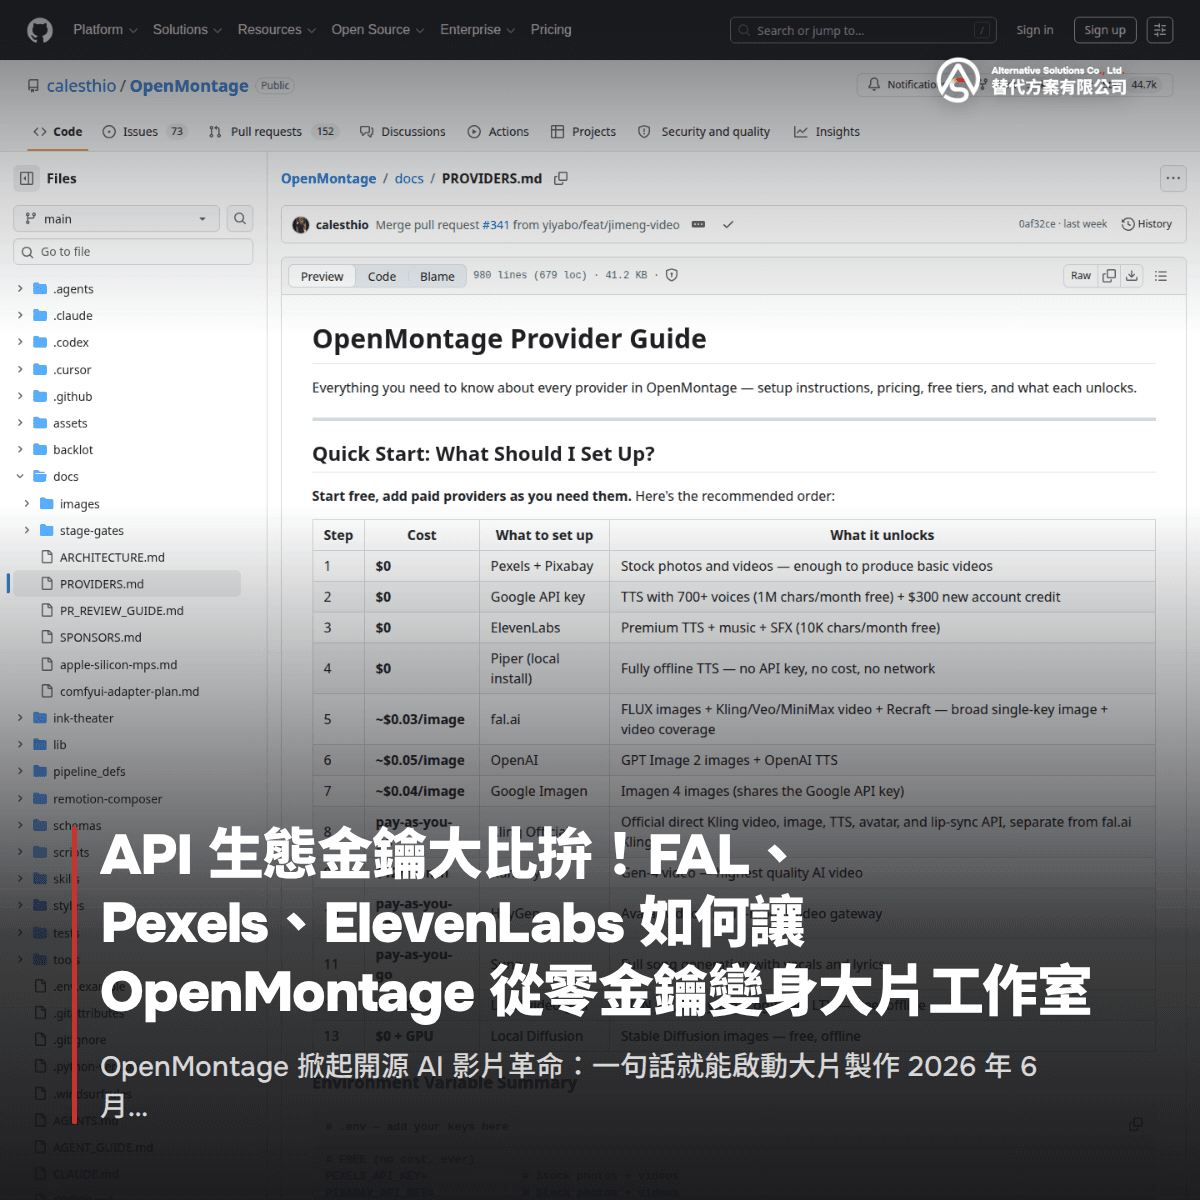Open the Resources menu
Viewport: 1200px width, 1200px height.
click(276, 30)
